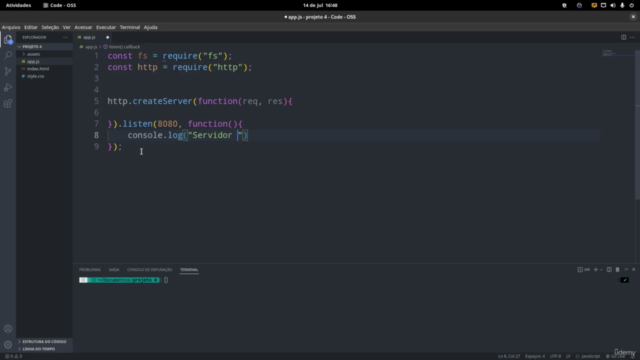640x360 pixels.
Task: Maximize terminal panel with chevron up
Action: pyautogui.click(x=626, y=269)
